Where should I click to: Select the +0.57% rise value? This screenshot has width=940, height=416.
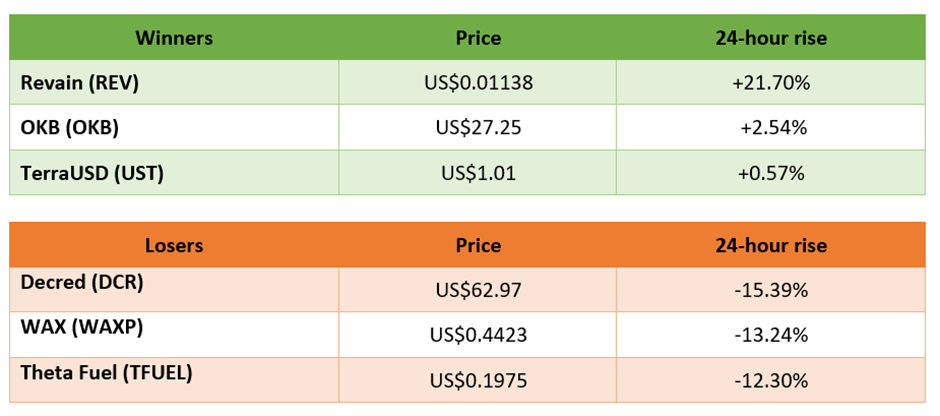[x=770, y=173]
